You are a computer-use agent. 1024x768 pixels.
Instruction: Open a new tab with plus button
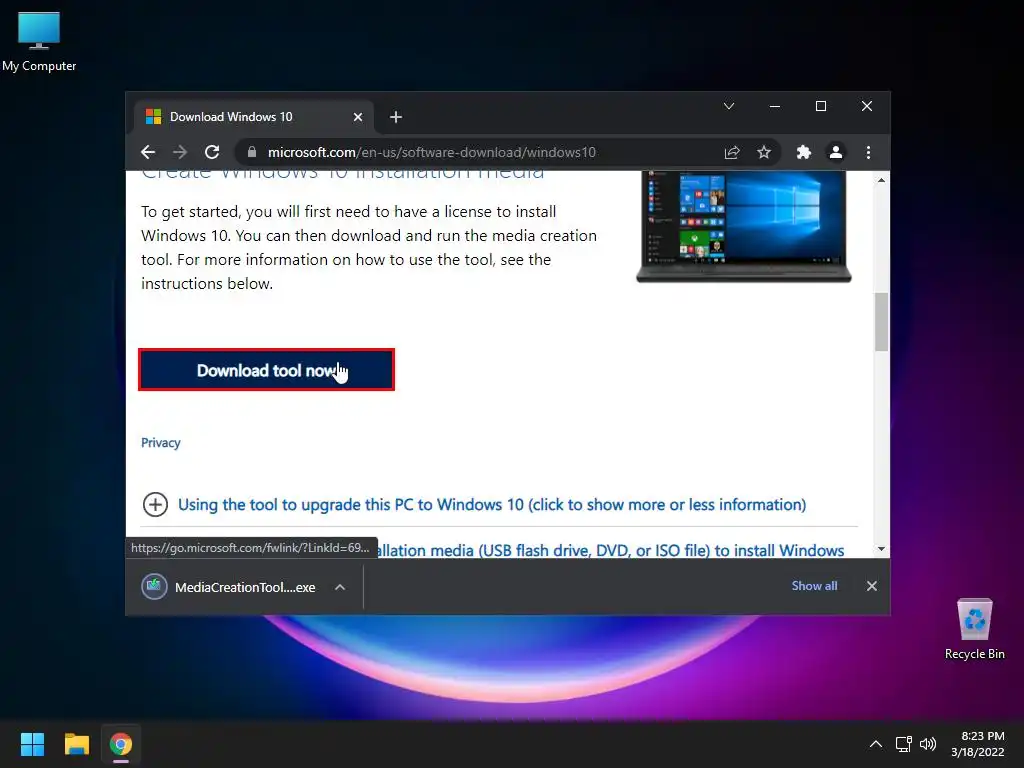coord(396,117)
